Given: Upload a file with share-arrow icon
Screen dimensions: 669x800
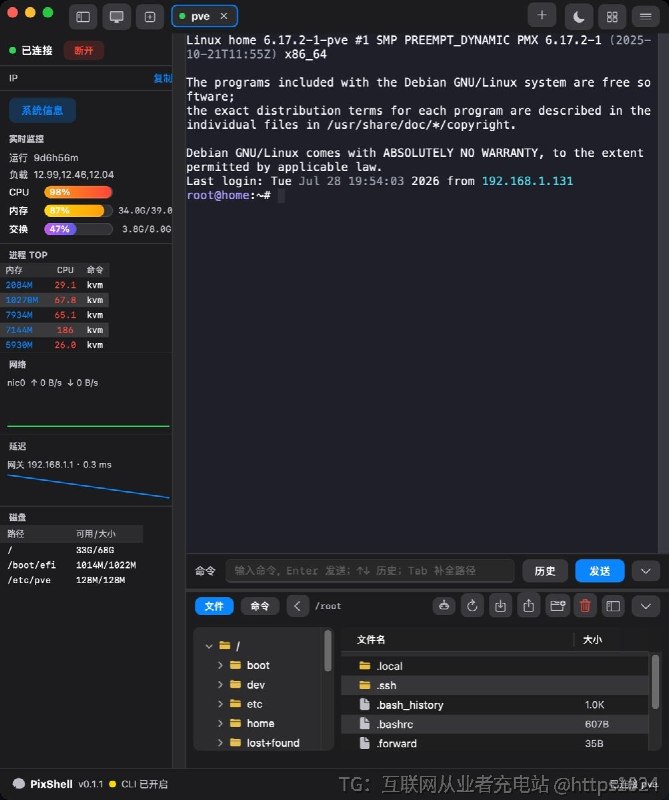Looking at the screenshot, I should click(x=529, y=606).
